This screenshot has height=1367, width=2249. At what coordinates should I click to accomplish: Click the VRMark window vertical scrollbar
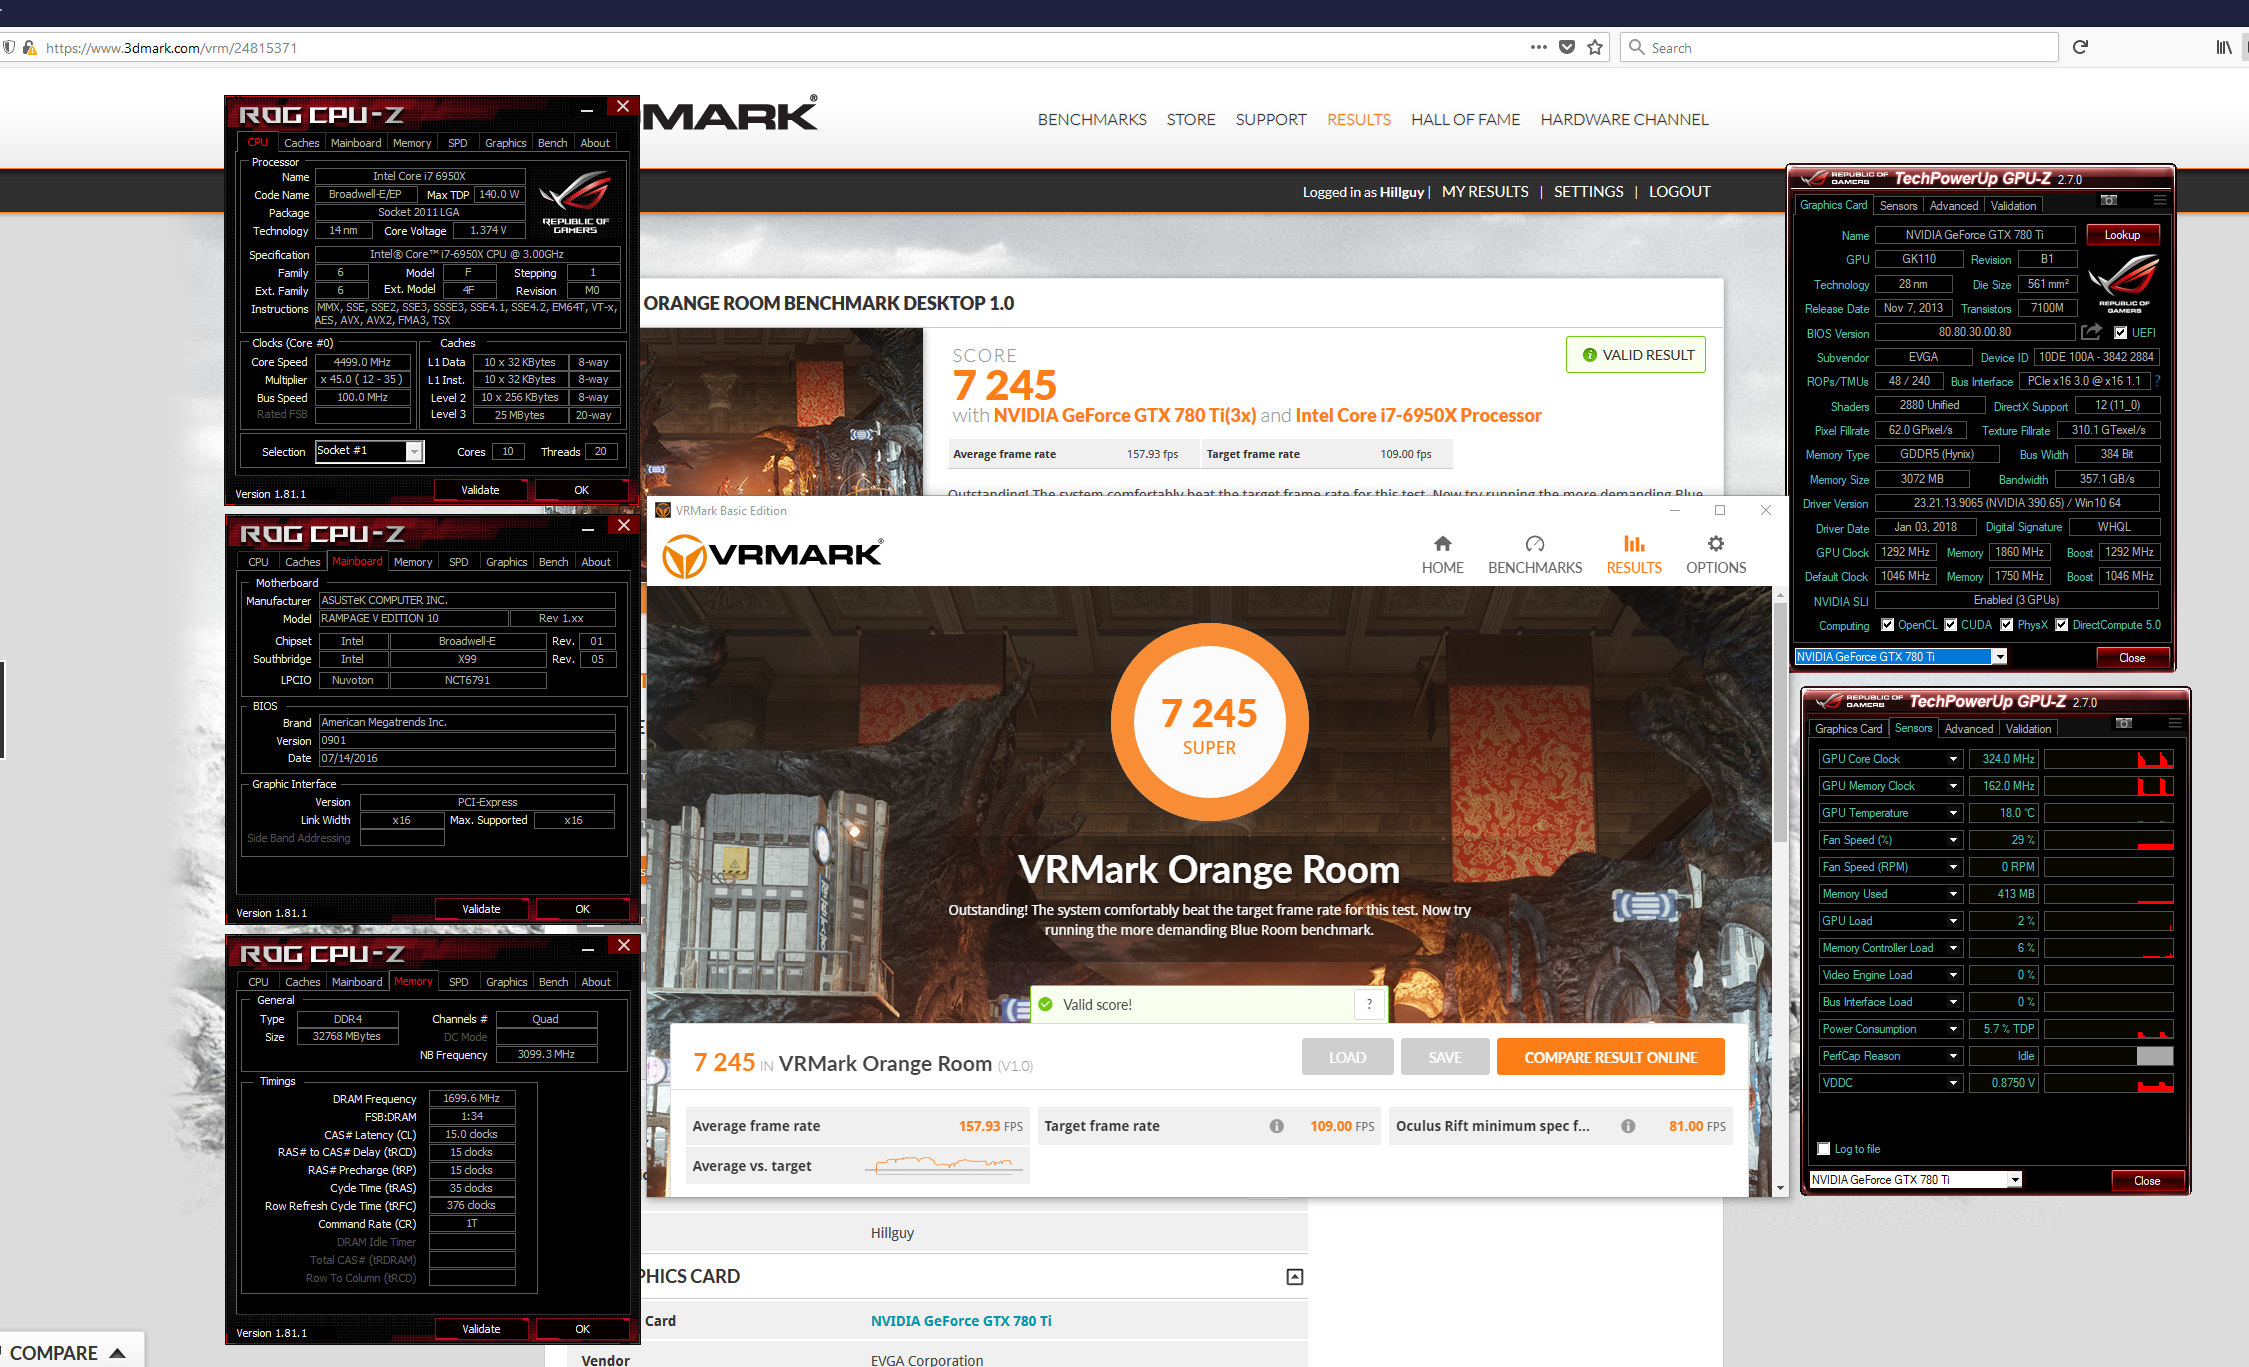pos(1779,720)
